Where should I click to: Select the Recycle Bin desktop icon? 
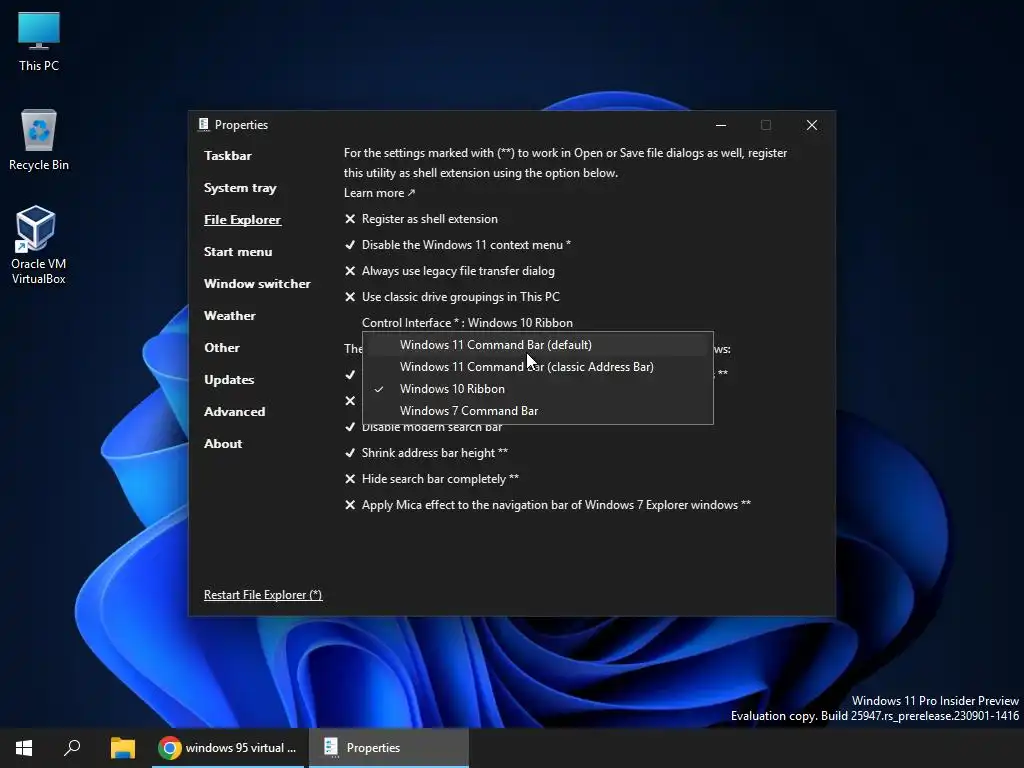(x=39, y=140)
